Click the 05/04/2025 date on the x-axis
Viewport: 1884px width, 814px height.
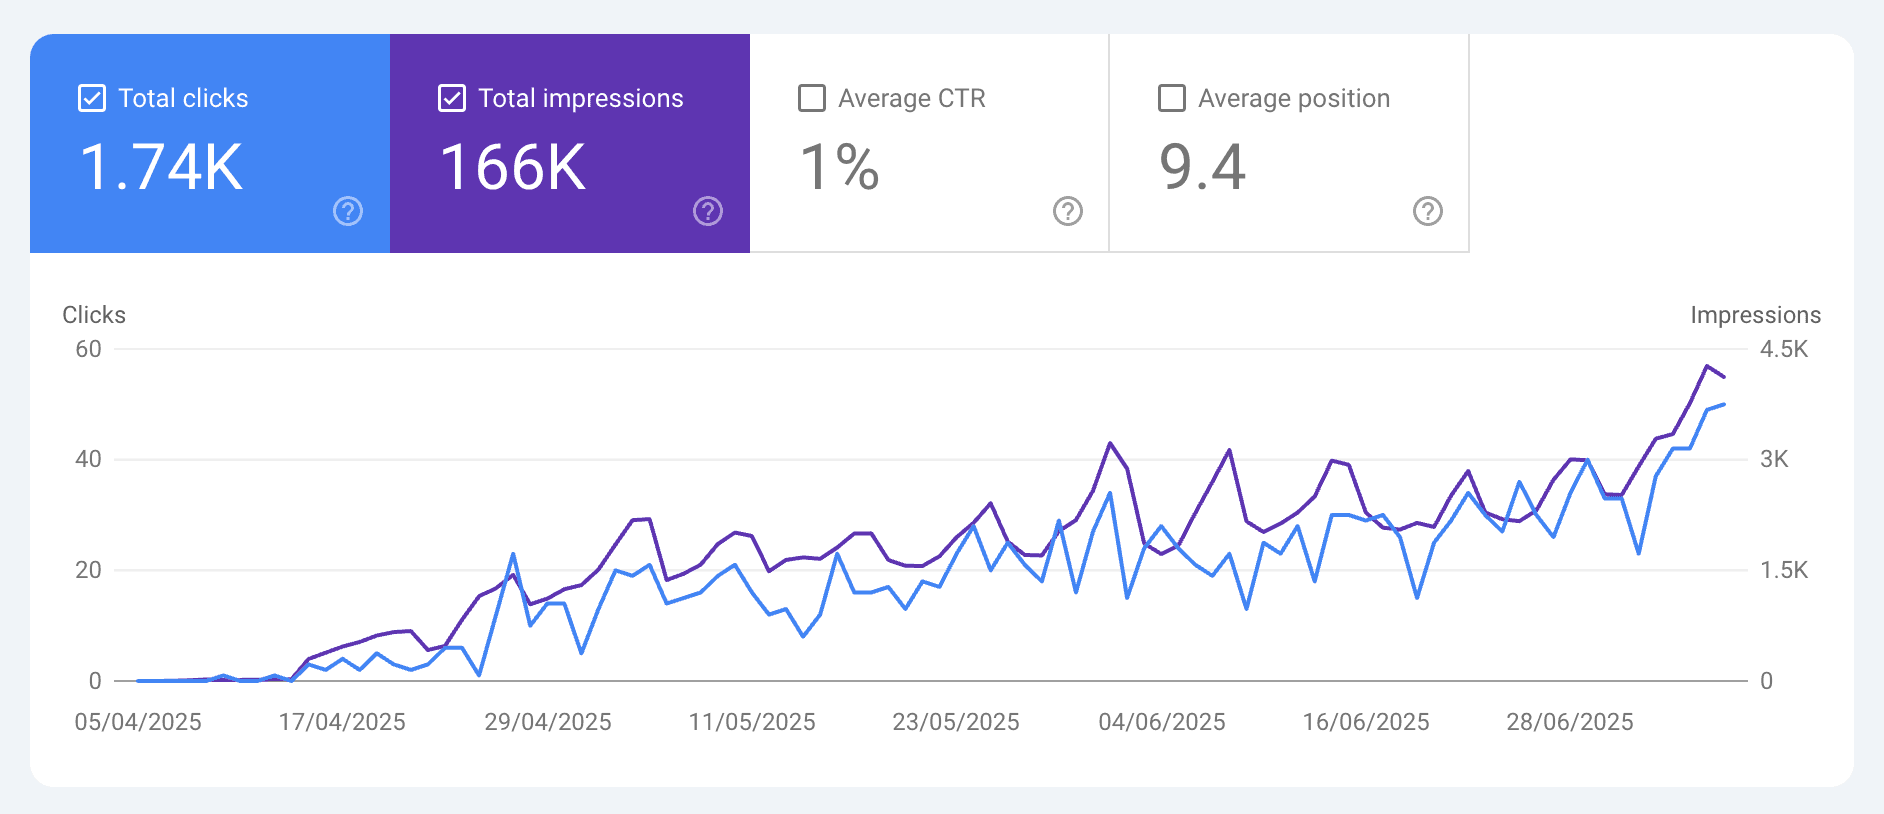click(x=138, y=722)
